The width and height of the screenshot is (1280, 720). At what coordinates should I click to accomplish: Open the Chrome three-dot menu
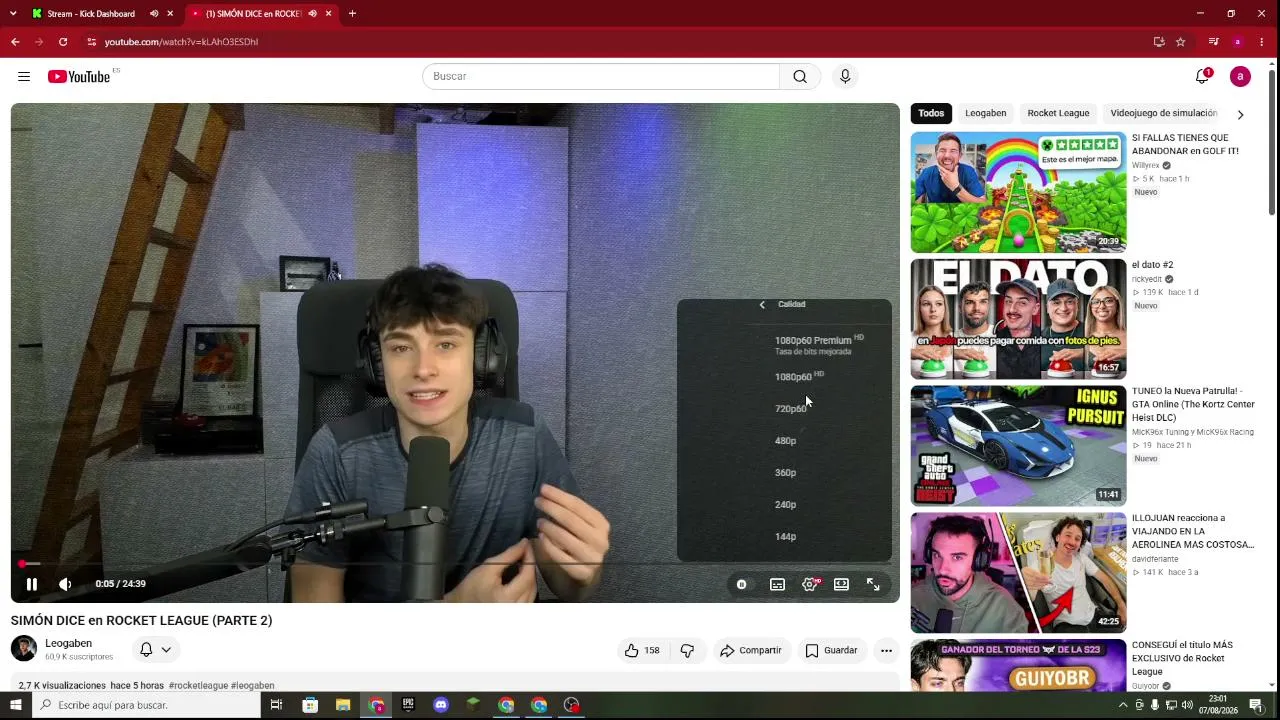point(1262,42)
